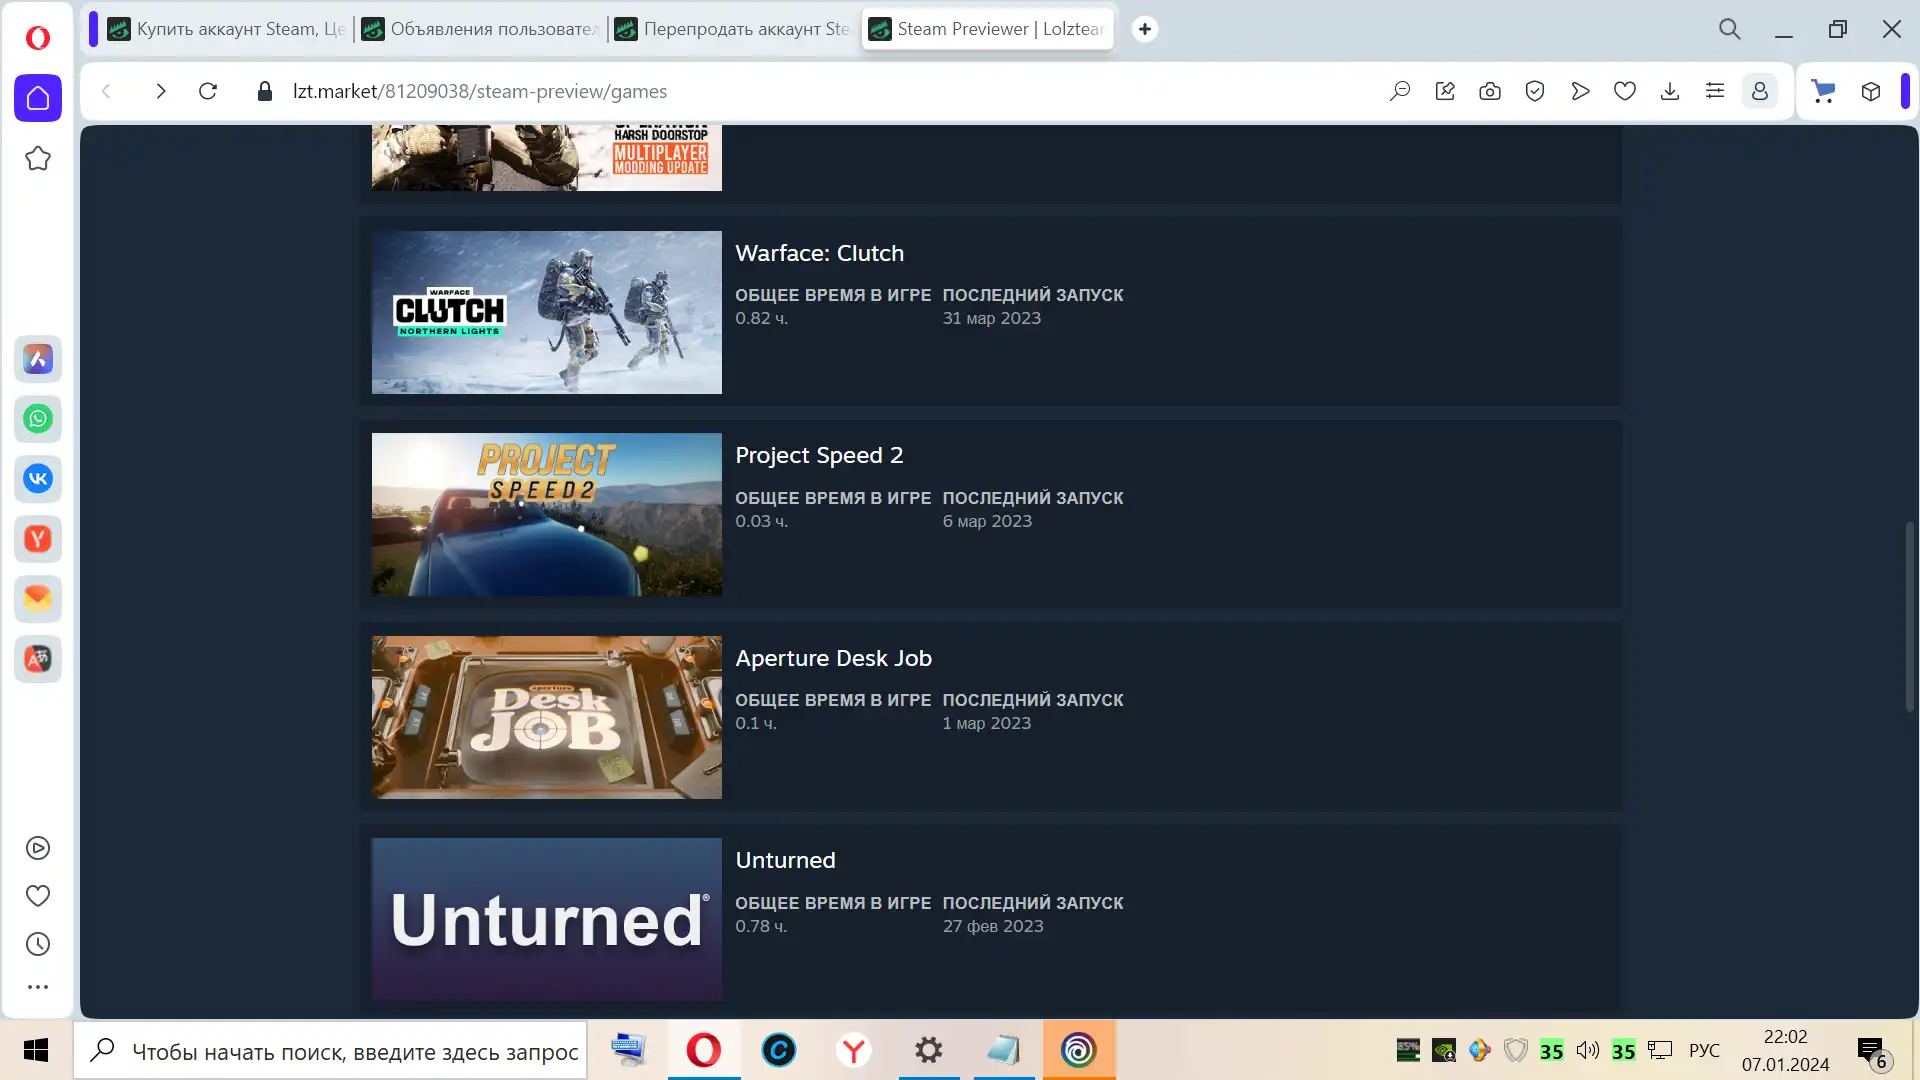
Task: Click Project Speed 2 cover image
Action: (546, 514)
